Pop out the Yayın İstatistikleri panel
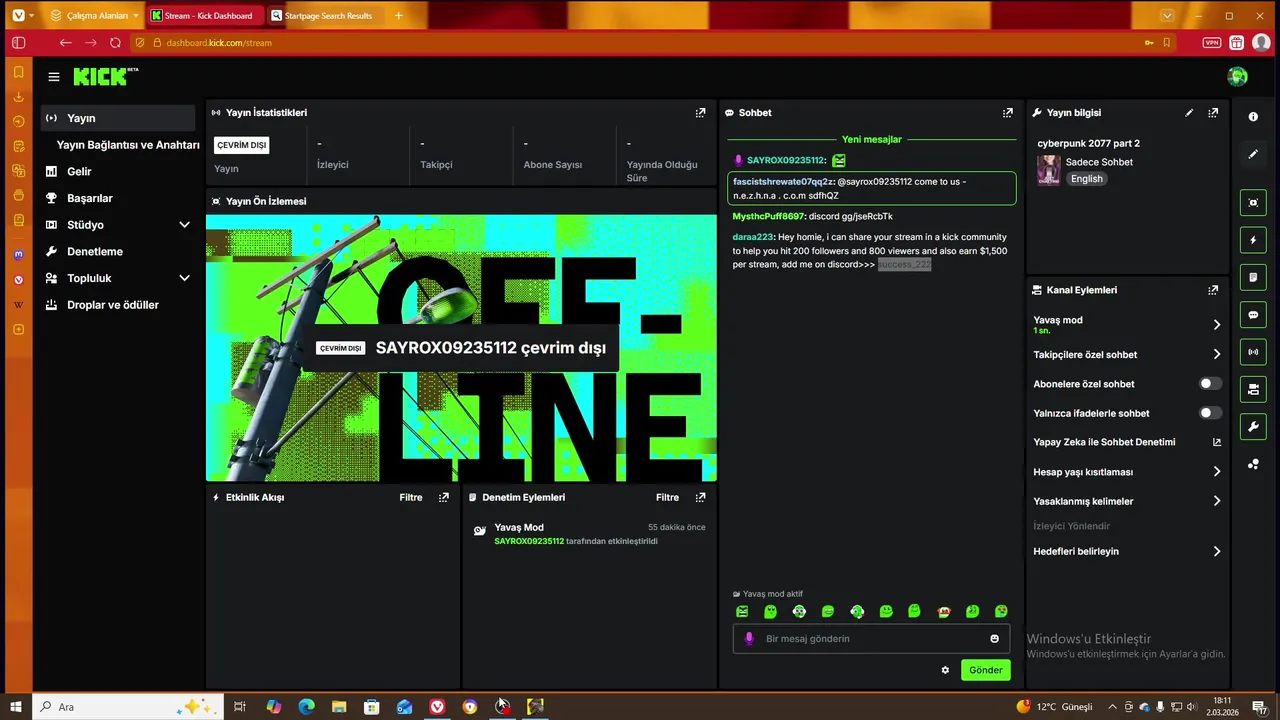The height and width of the screenshot is (720, 1280). coord(700,113)
